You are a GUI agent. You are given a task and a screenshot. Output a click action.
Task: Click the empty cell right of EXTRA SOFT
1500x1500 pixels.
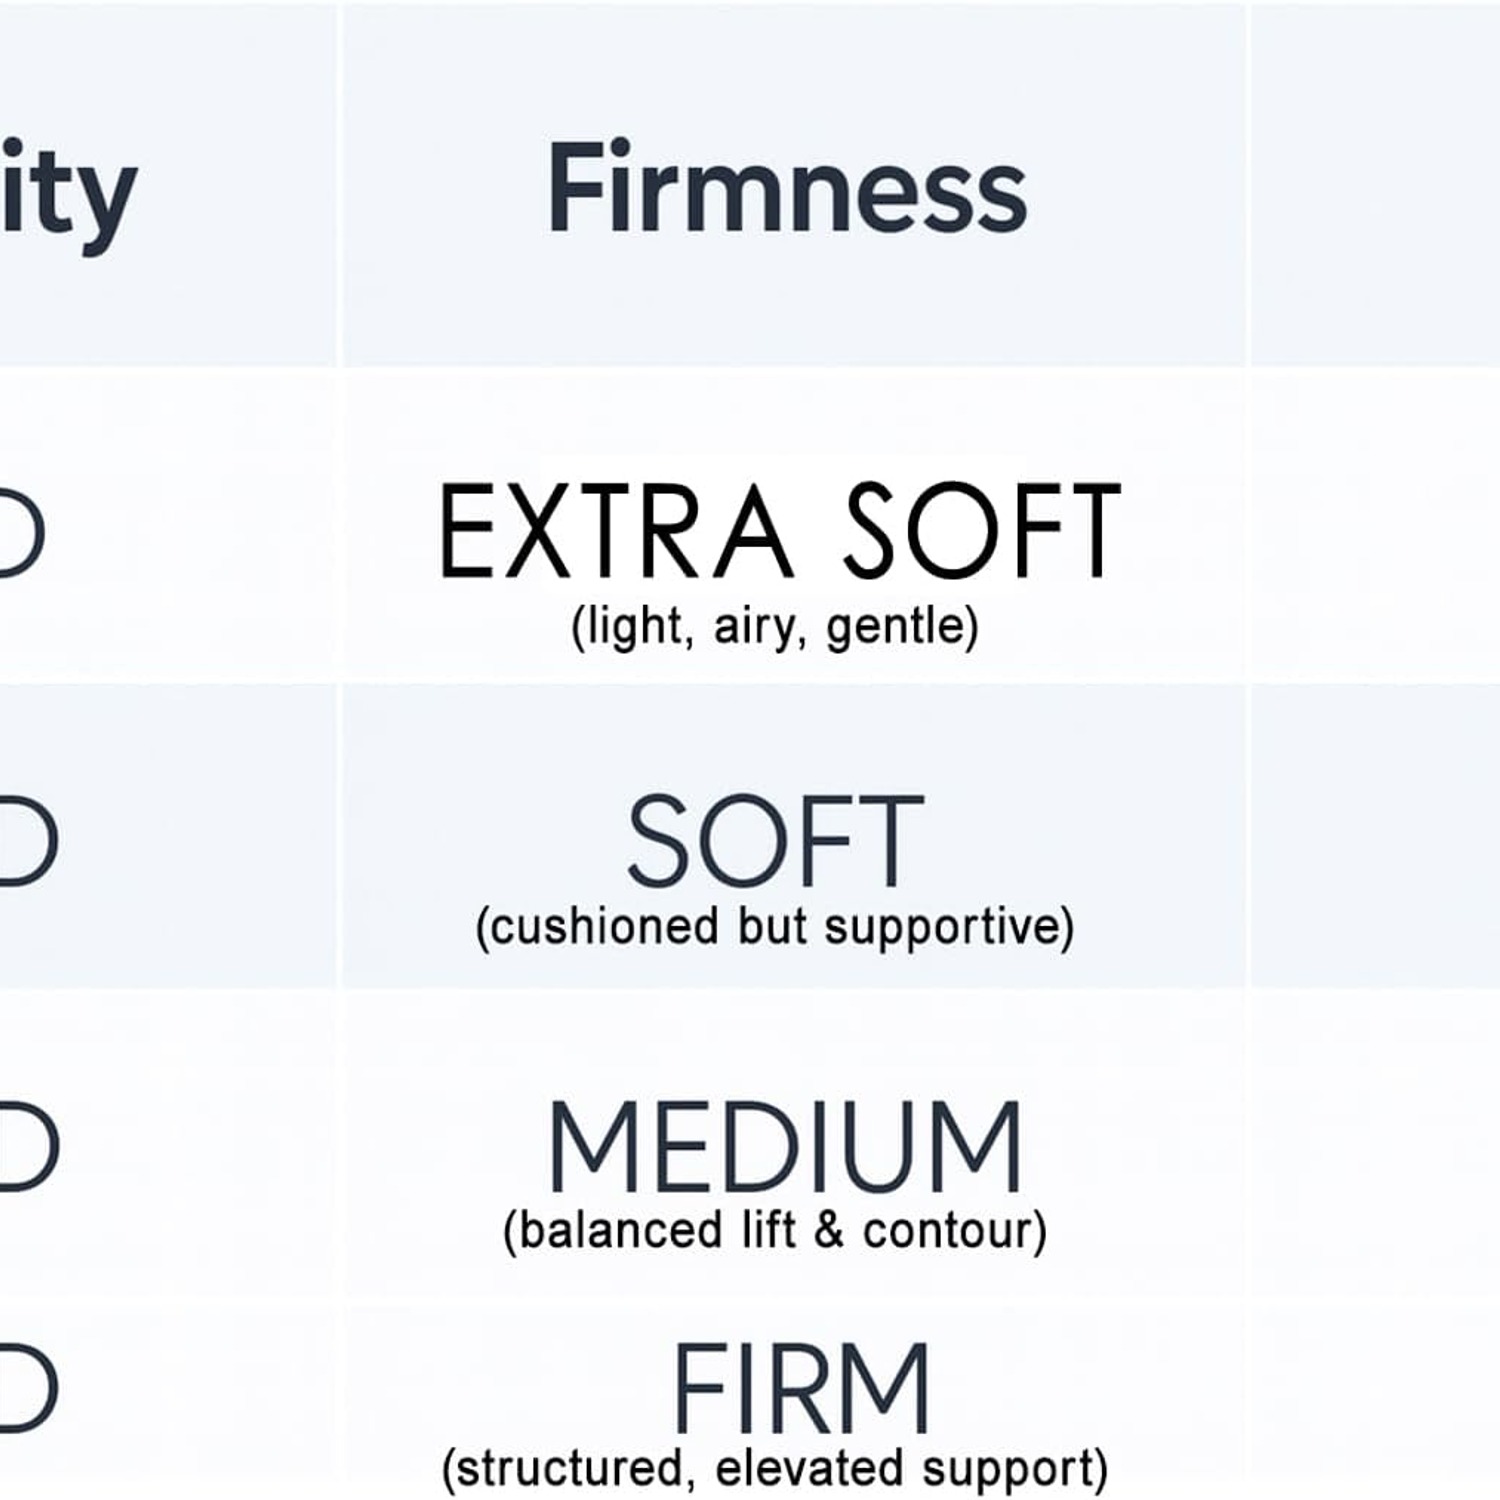pos(1375,527)
